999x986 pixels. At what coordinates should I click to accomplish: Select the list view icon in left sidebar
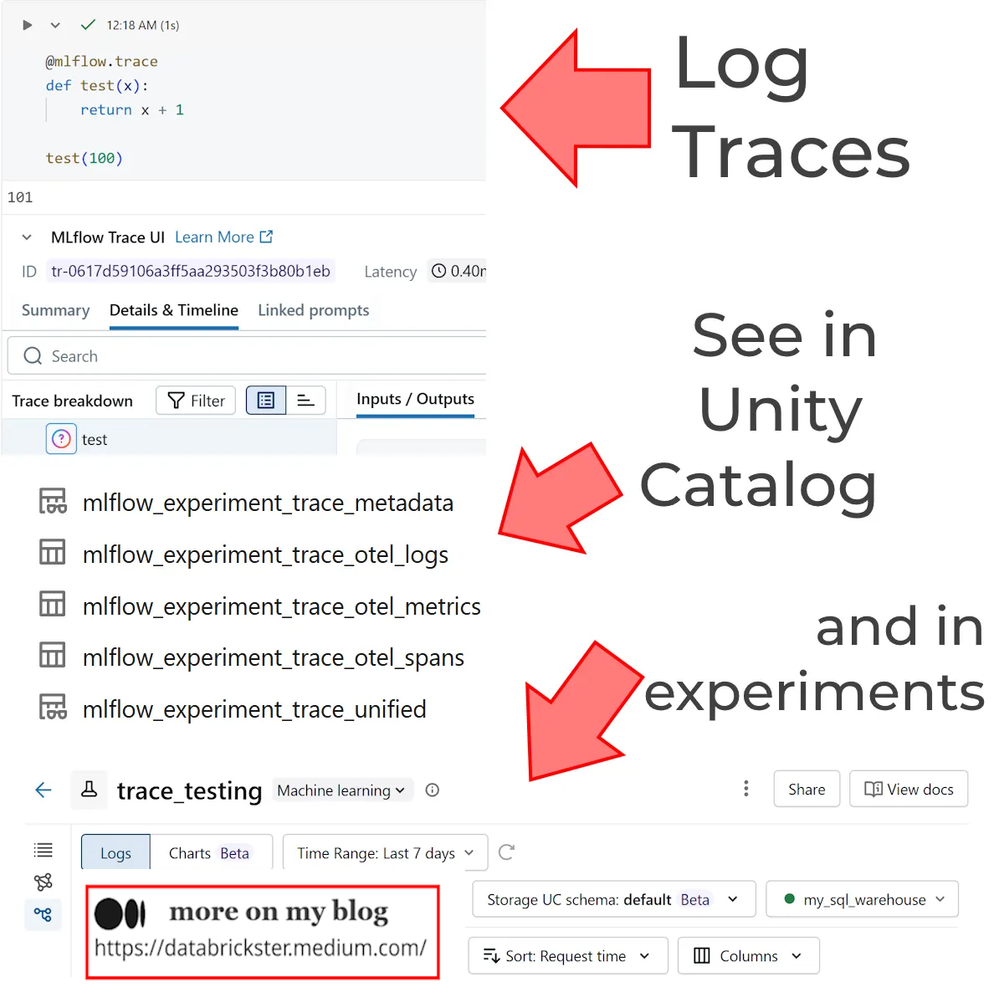pyautogui.click(x=42, y=851)
